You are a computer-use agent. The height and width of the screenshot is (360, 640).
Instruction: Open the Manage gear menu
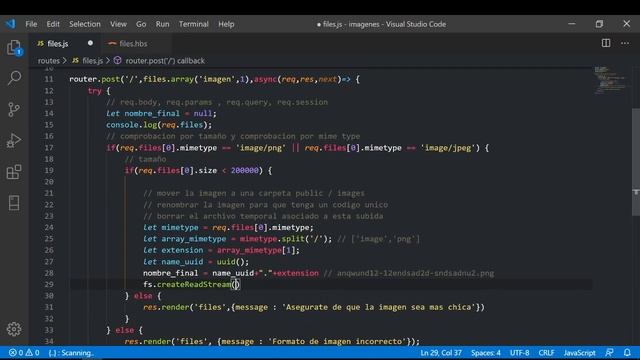14,329
